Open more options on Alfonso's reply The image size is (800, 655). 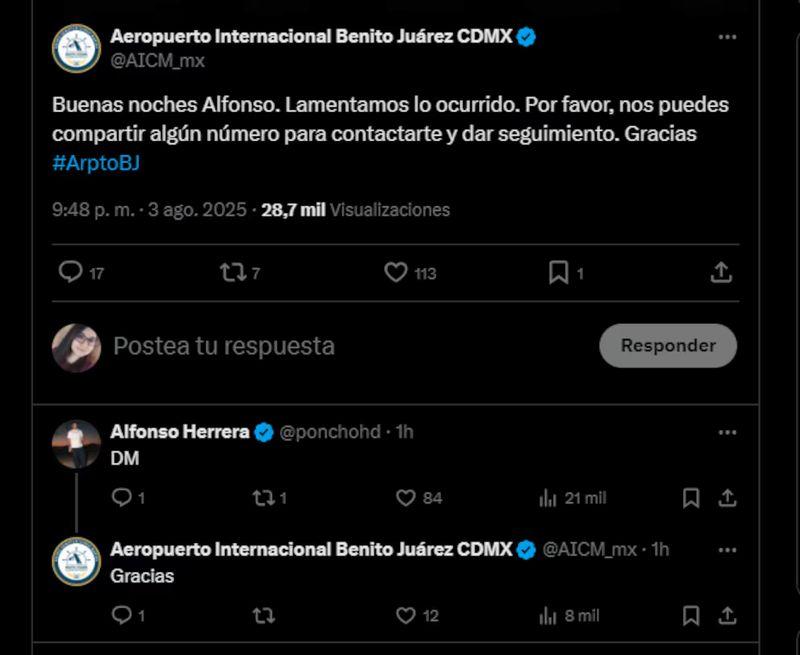tap(727, 432)
